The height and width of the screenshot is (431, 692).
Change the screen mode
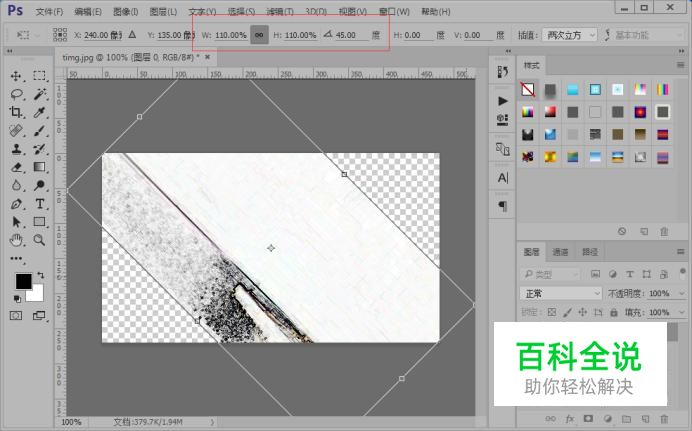point(39,315)
